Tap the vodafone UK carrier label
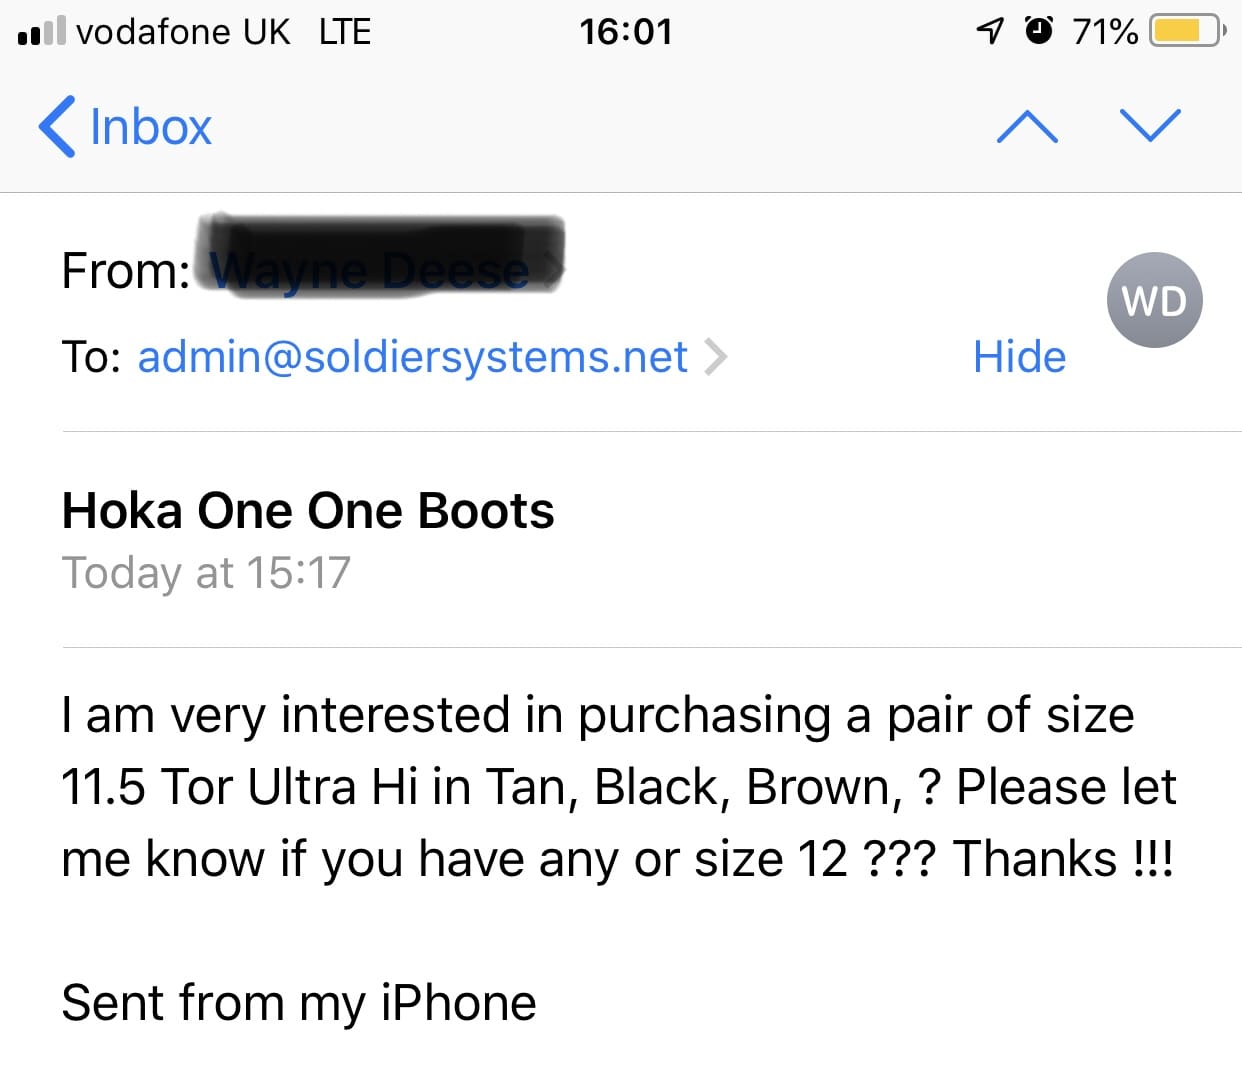This screenshot has width=1242, height=1065. (x=183, y=32)
